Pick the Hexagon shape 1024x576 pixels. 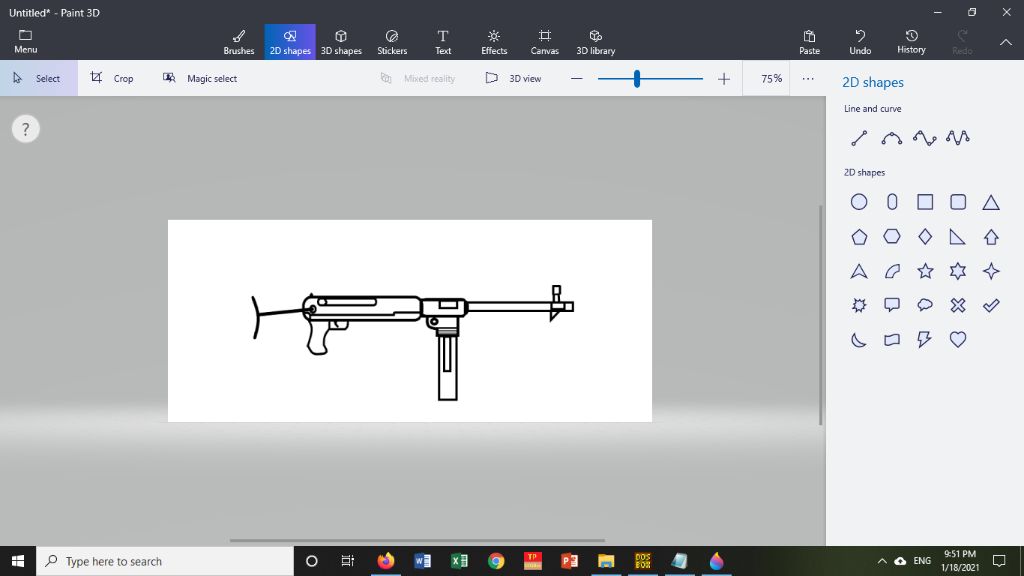pyautogui.click(x=892, y=236)
